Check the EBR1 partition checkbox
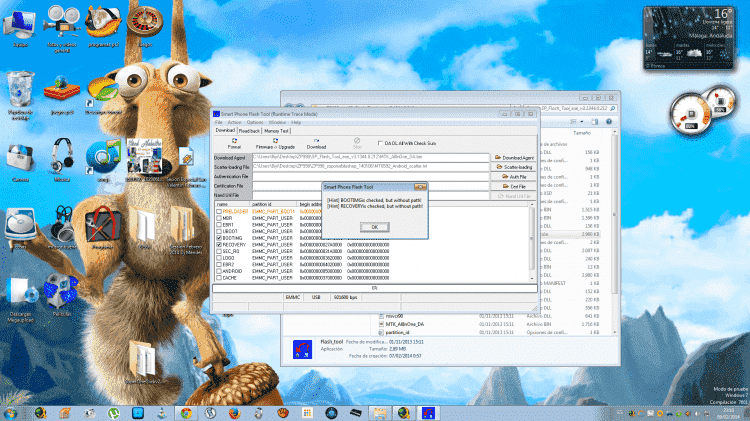The width and height of the screenshot is (750, 421). click(x=219, y=225)
